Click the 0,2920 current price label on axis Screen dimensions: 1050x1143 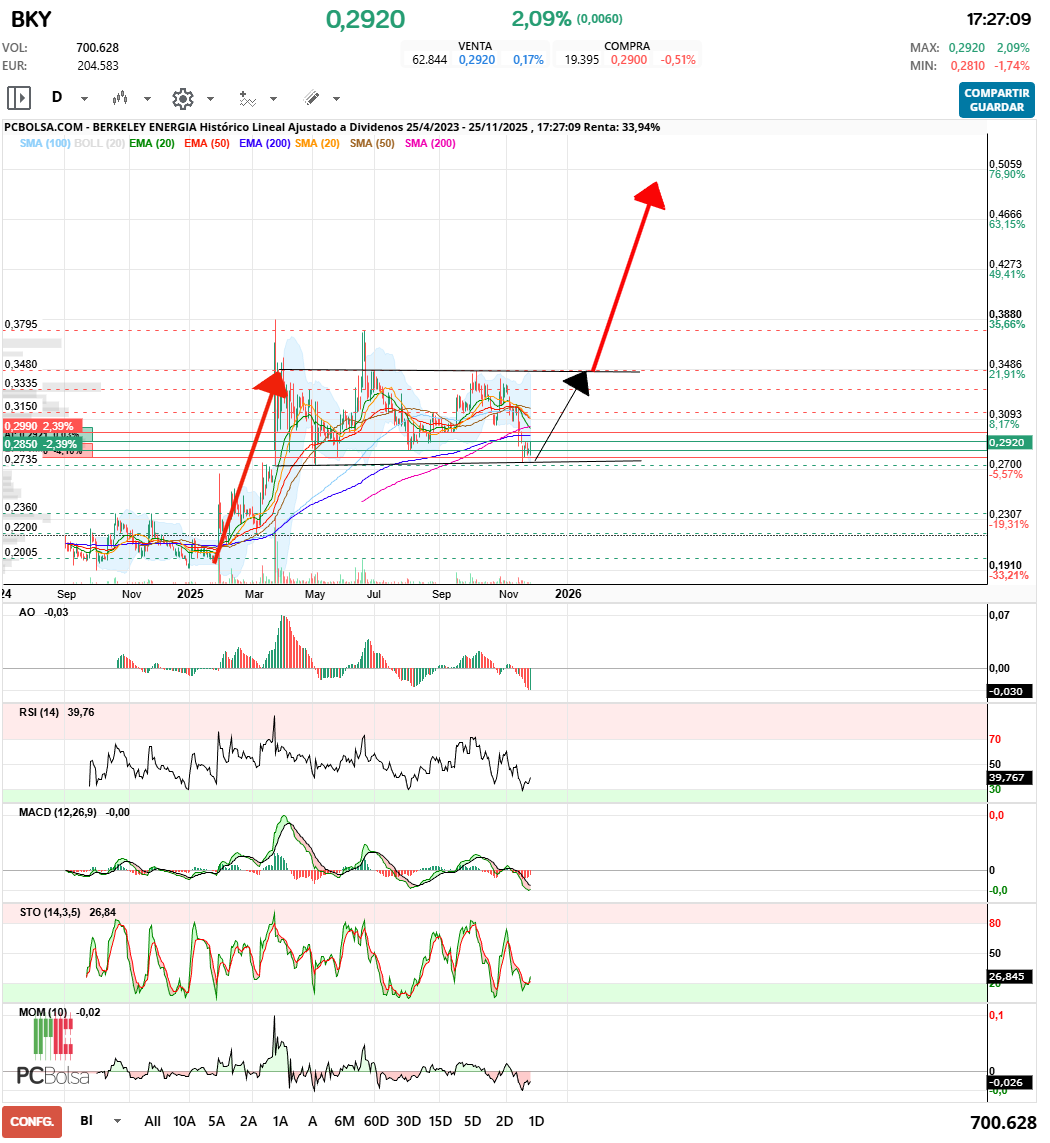(1009, 442)
